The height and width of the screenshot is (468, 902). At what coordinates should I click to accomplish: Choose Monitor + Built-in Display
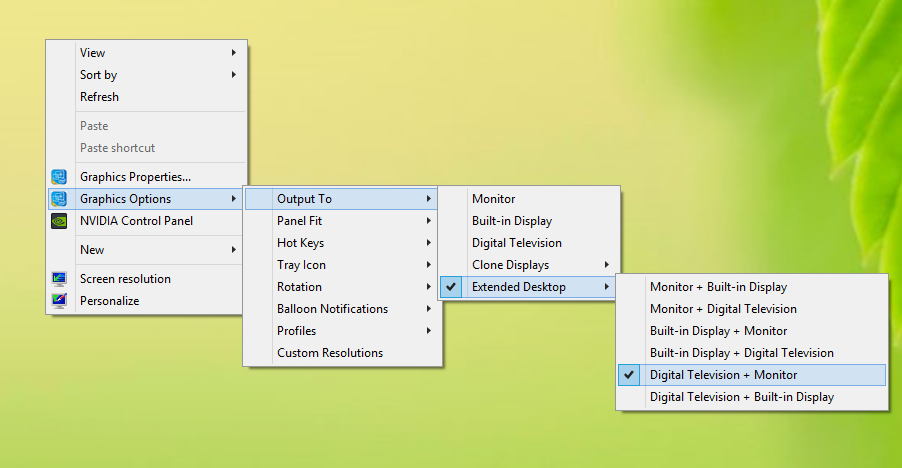coord(752,286)
